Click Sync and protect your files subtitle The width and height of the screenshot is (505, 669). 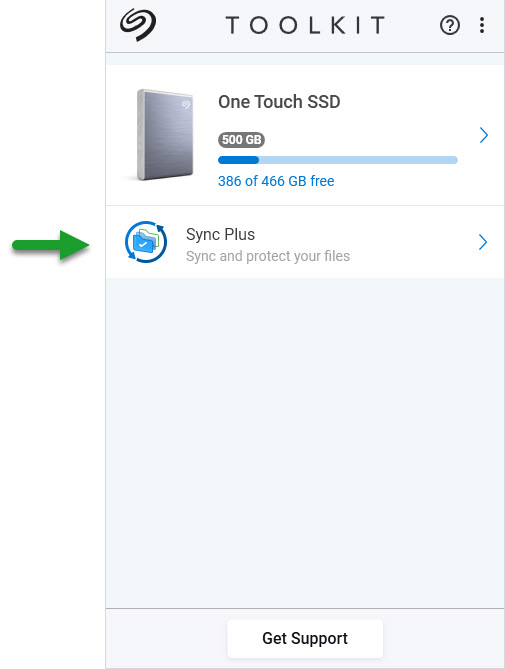pos(268,256)
